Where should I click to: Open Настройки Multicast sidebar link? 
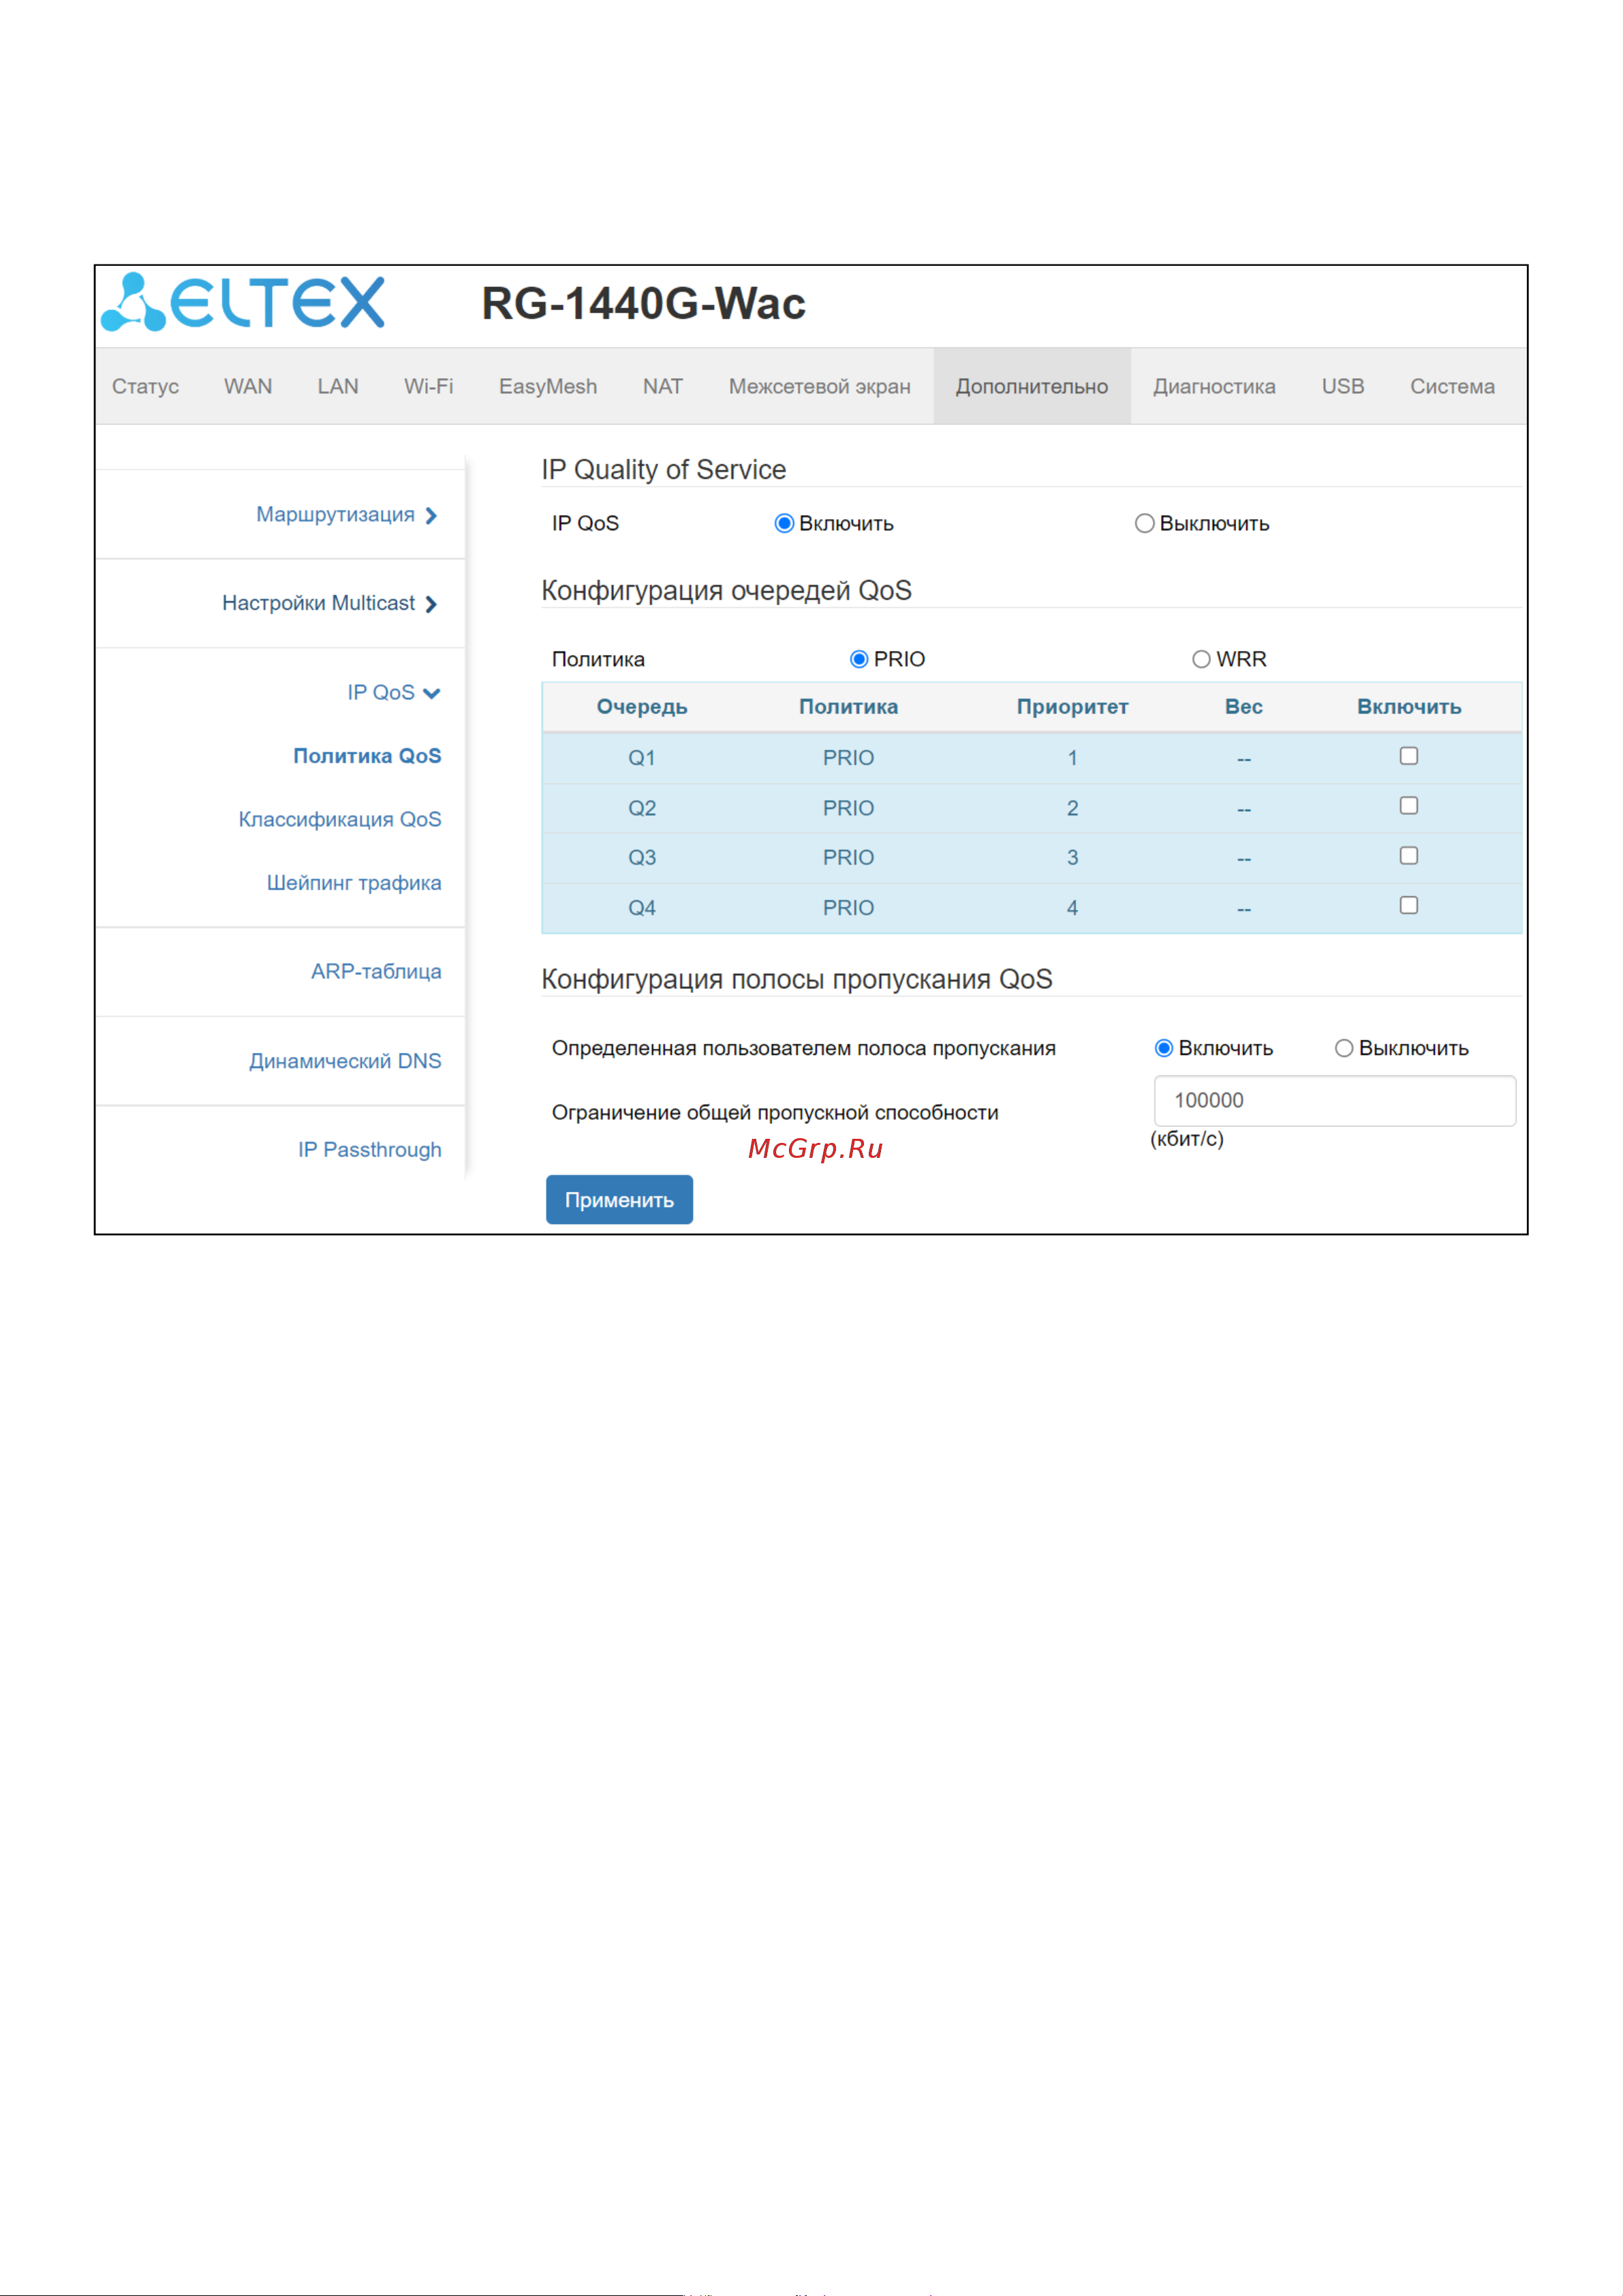318,603
